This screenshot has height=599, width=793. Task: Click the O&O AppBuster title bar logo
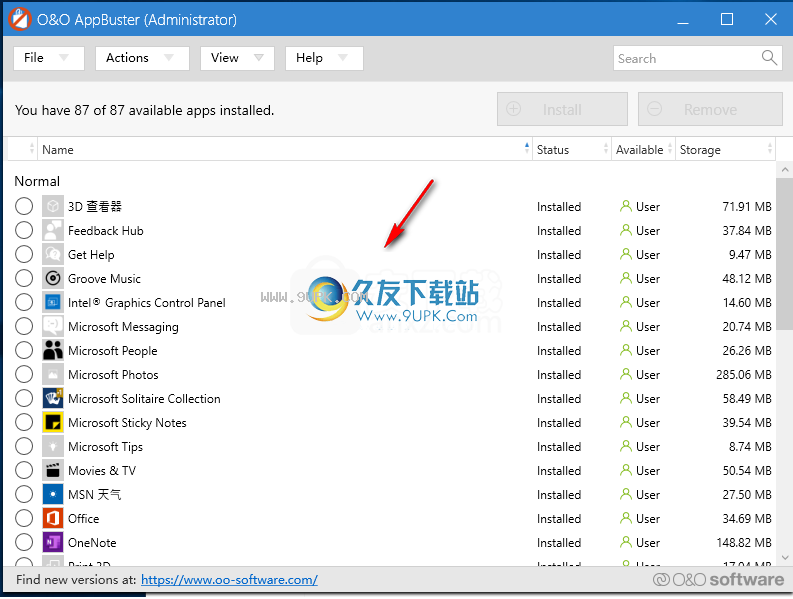click(20, 19)
